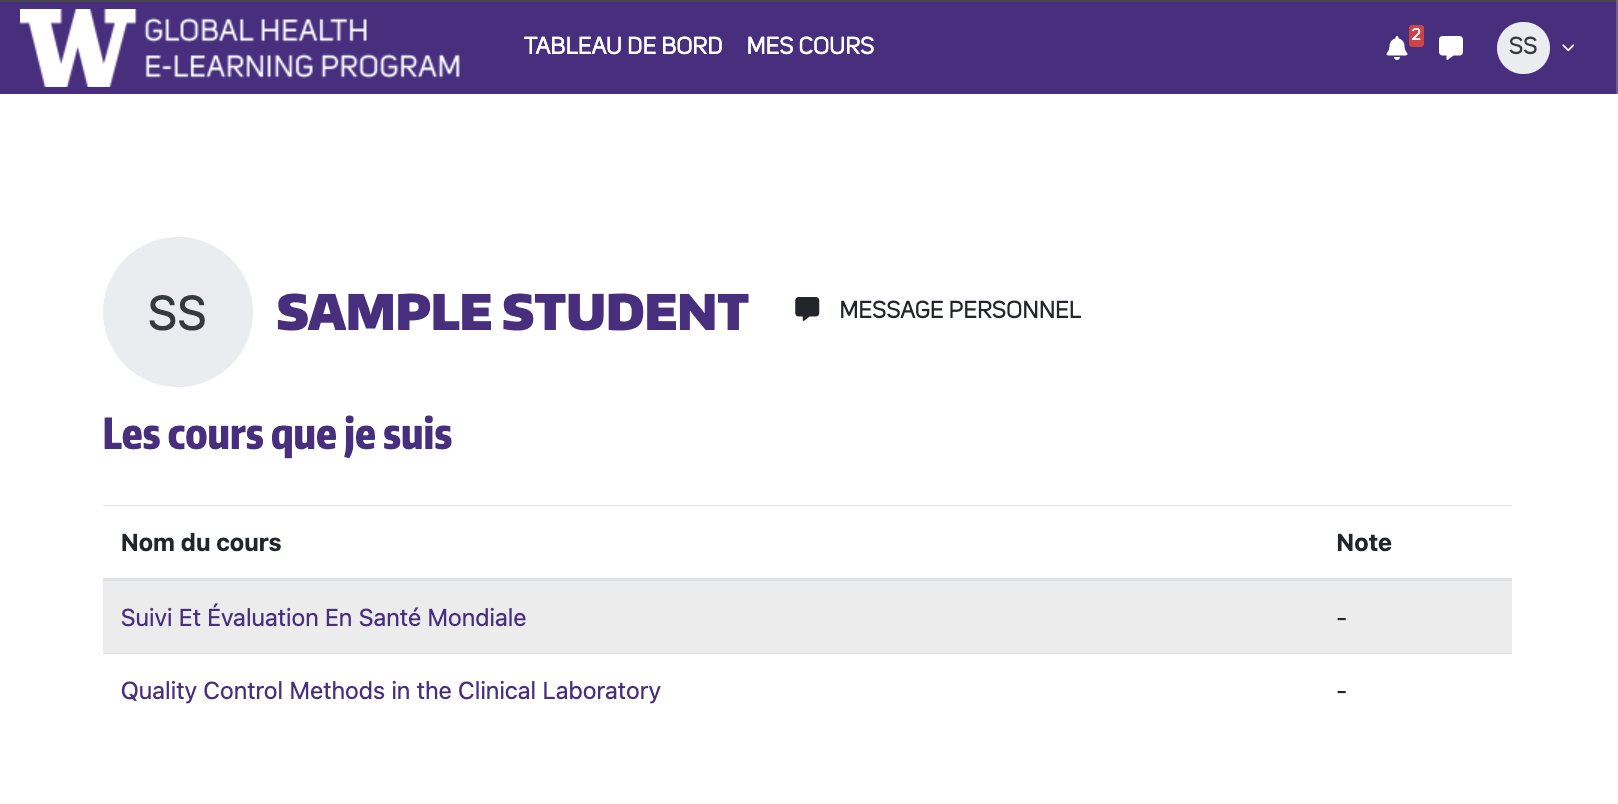Click the Global Health E-Learning Program title
The image size is (1618, 804).
pos(302,48)
